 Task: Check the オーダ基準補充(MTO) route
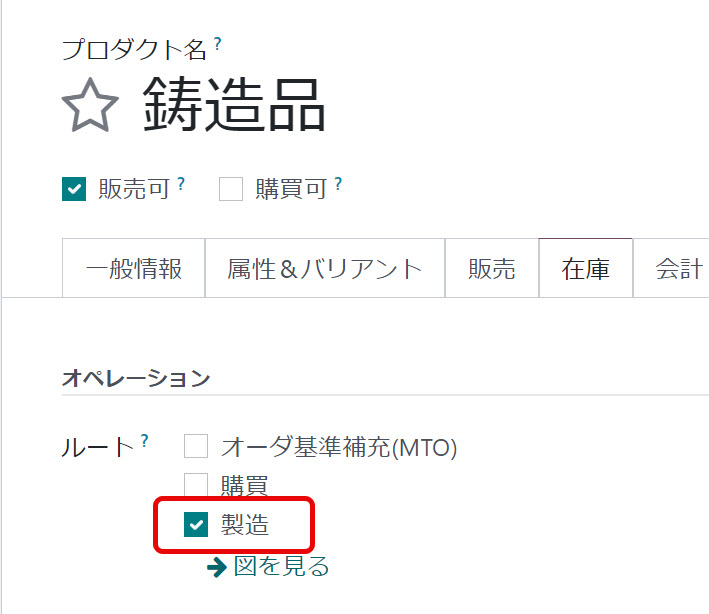point(196,446)
